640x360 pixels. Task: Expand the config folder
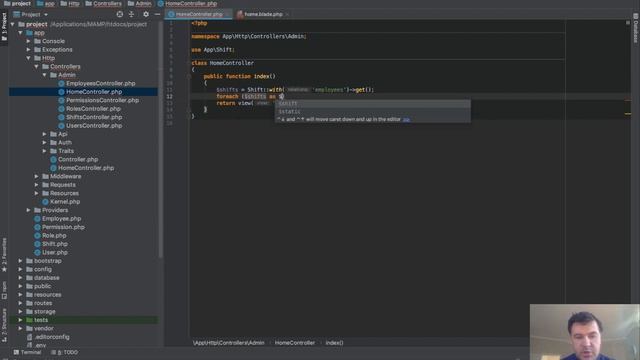[x=20, y=269]
